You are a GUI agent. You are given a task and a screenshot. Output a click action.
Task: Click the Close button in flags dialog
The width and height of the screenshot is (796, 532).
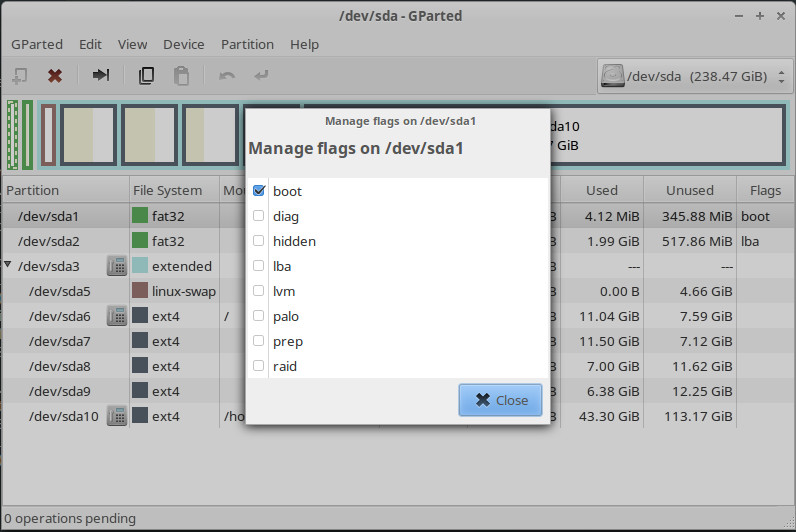point(501,400)
